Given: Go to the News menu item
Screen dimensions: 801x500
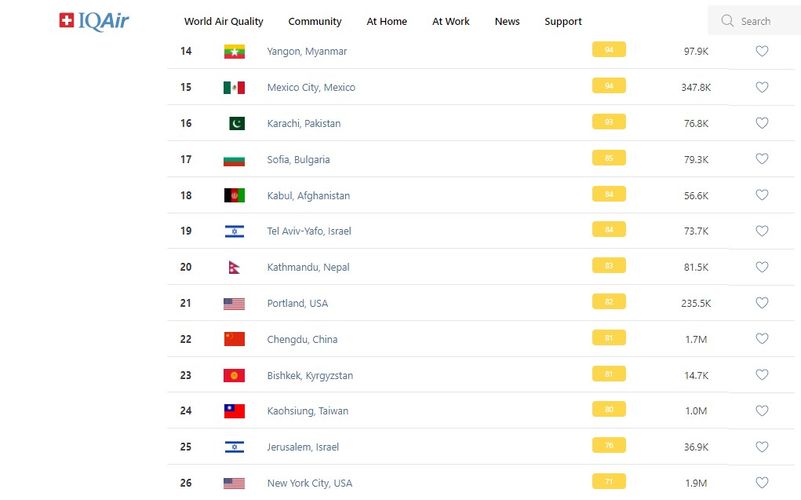Looking at the screenshot, I should pyautogui.click(x=507, y=21).
